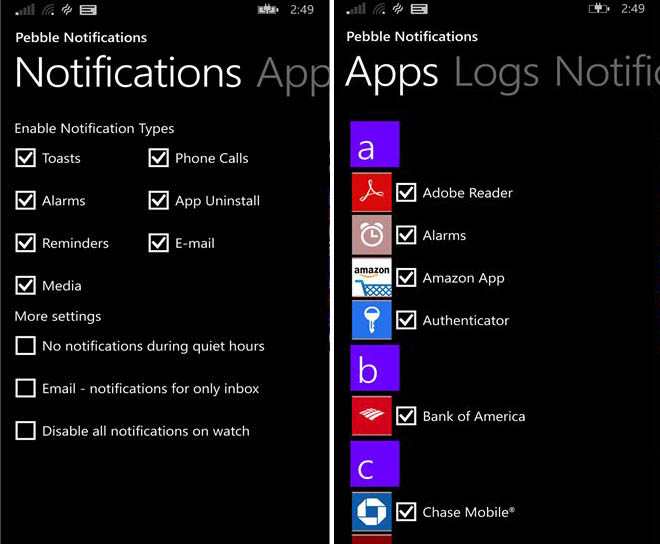This screenshot has height=544, width=660.
Task: Tap the battery icon on left screen
Action: [x=268, y=10]
